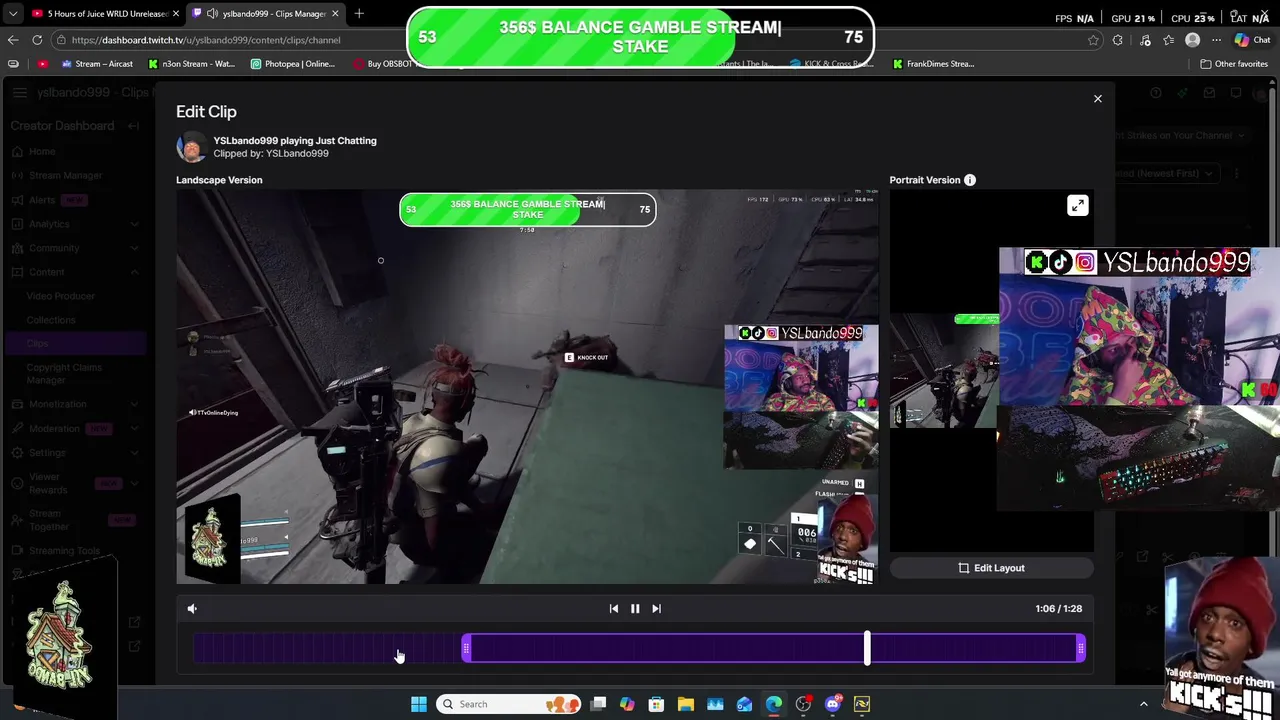Skip forward with the next button

click(x=656, y=608)
